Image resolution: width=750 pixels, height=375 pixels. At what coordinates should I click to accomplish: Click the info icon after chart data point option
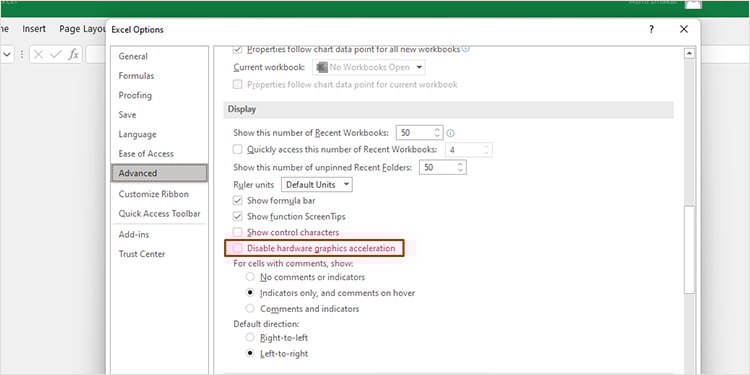point(466,48)
